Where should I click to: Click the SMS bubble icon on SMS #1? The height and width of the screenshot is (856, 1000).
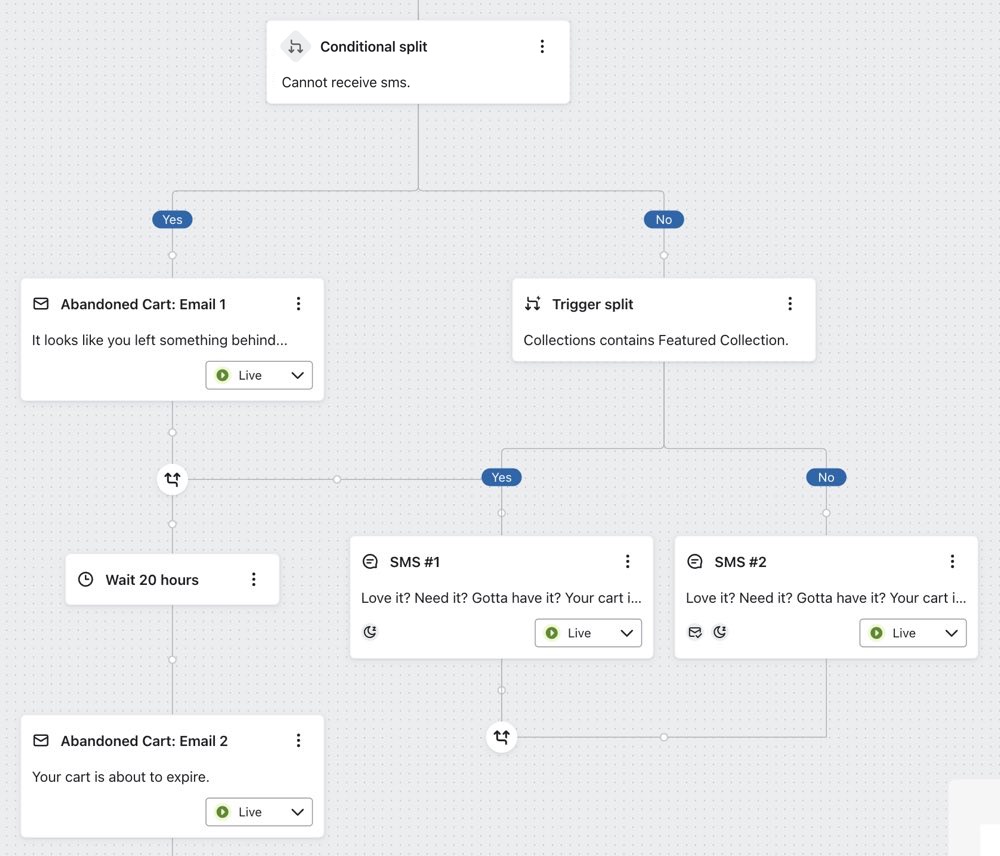[x=370, y=561]
